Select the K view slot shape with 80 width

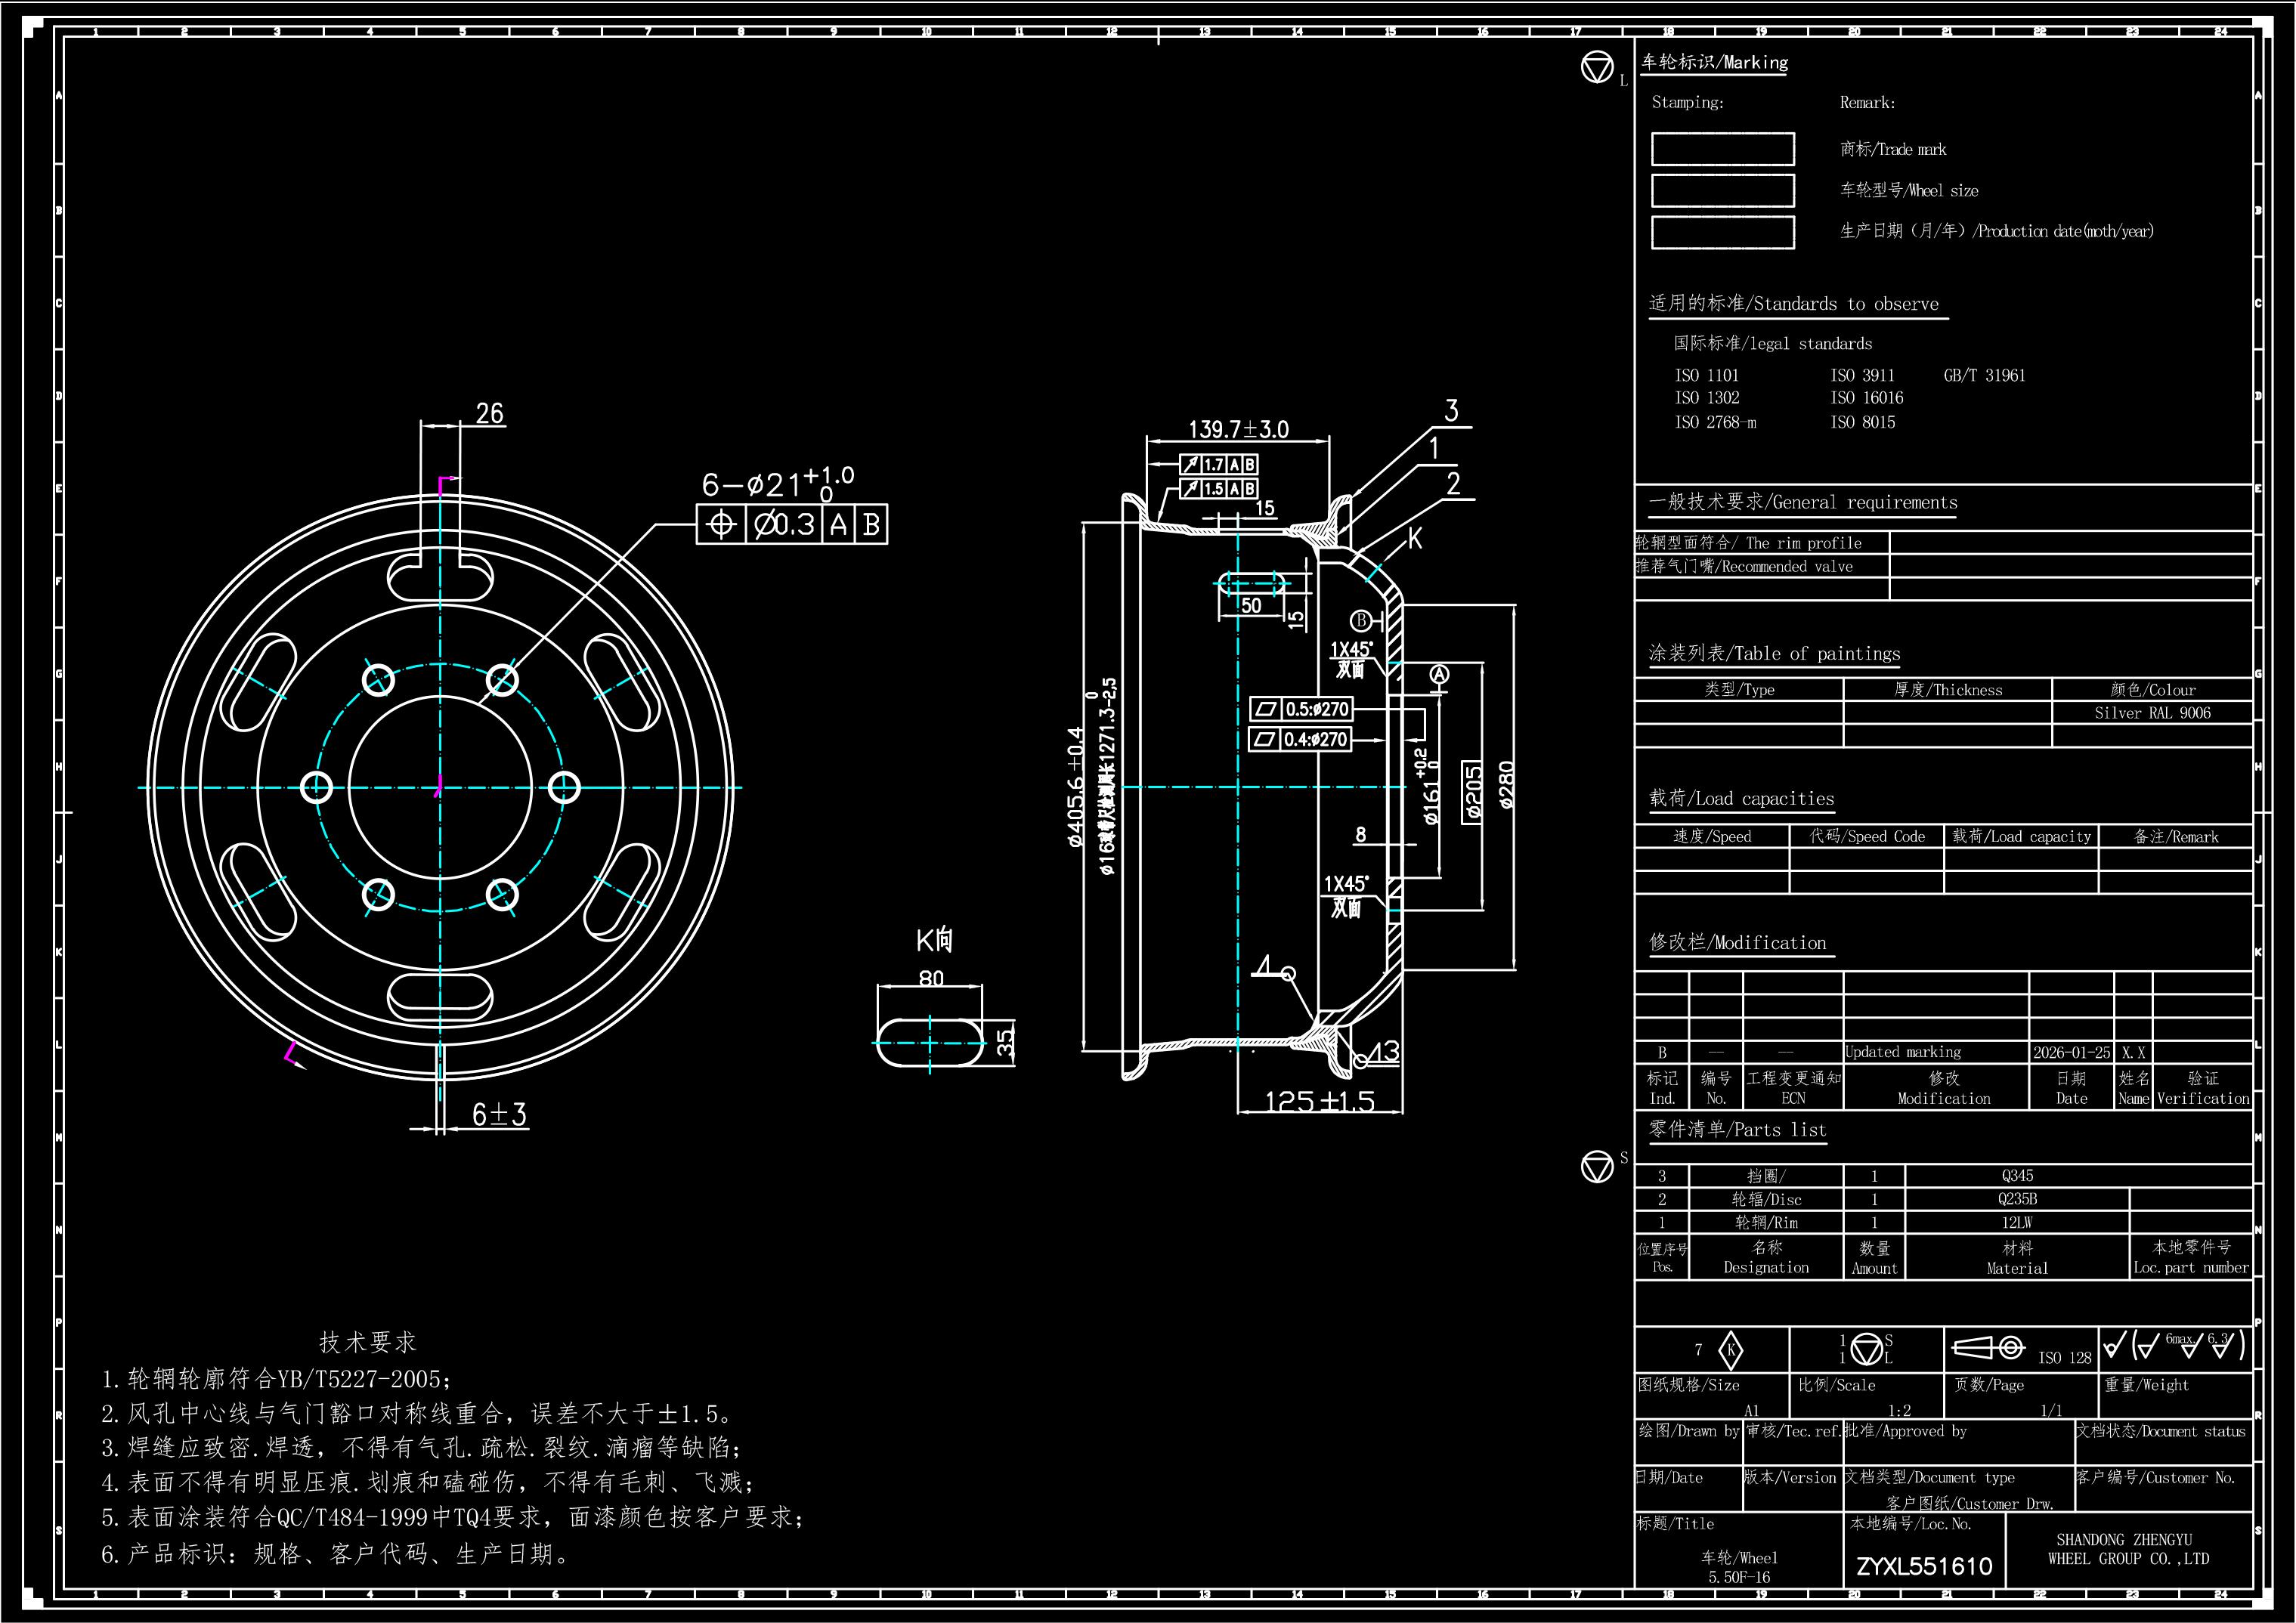pos(930,1043)
